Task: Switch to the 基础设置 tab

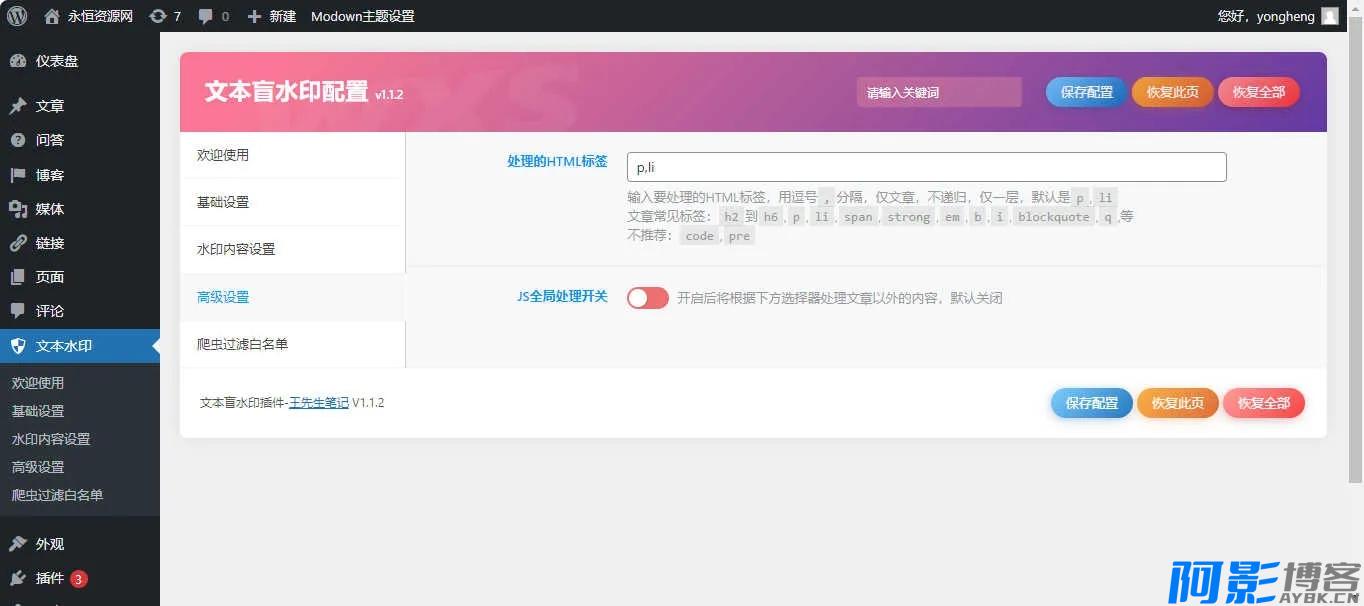Action: (x=223, y=202)
